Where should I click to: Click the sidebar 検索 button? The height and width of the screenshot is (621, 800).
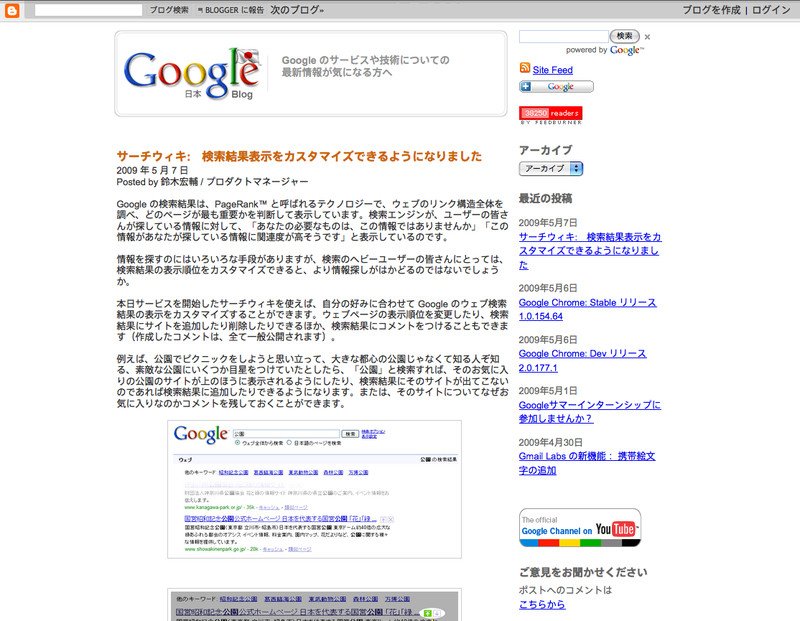click(x=624, y=36)
